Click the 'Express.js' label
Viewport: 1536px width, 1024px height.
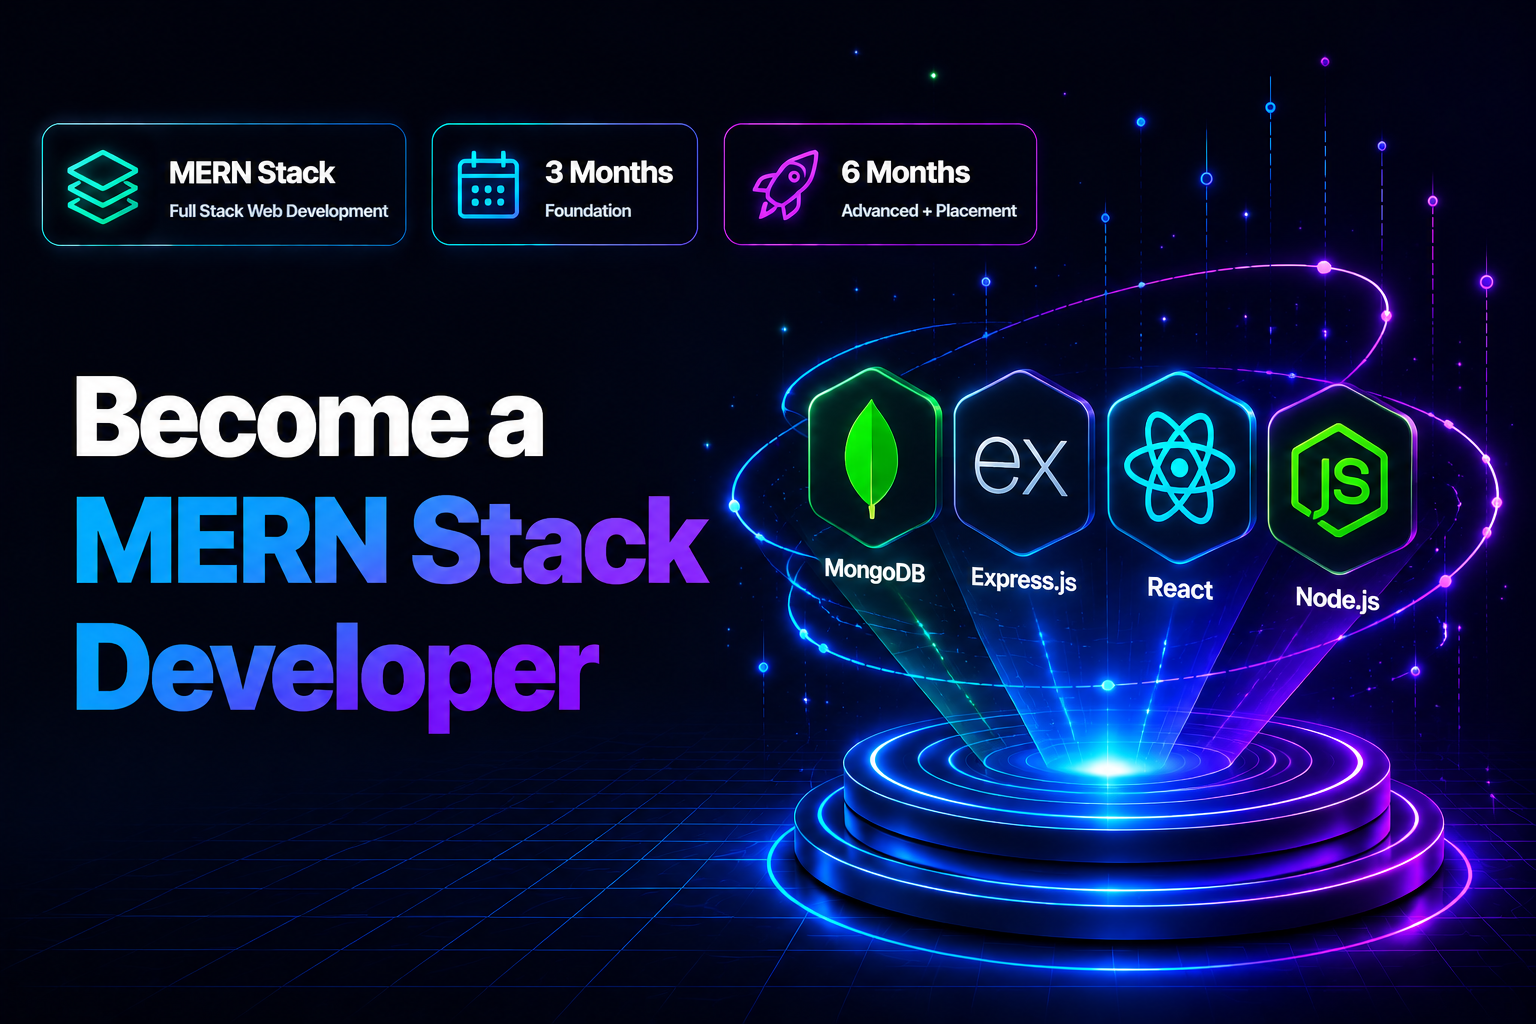[1024, 579]
